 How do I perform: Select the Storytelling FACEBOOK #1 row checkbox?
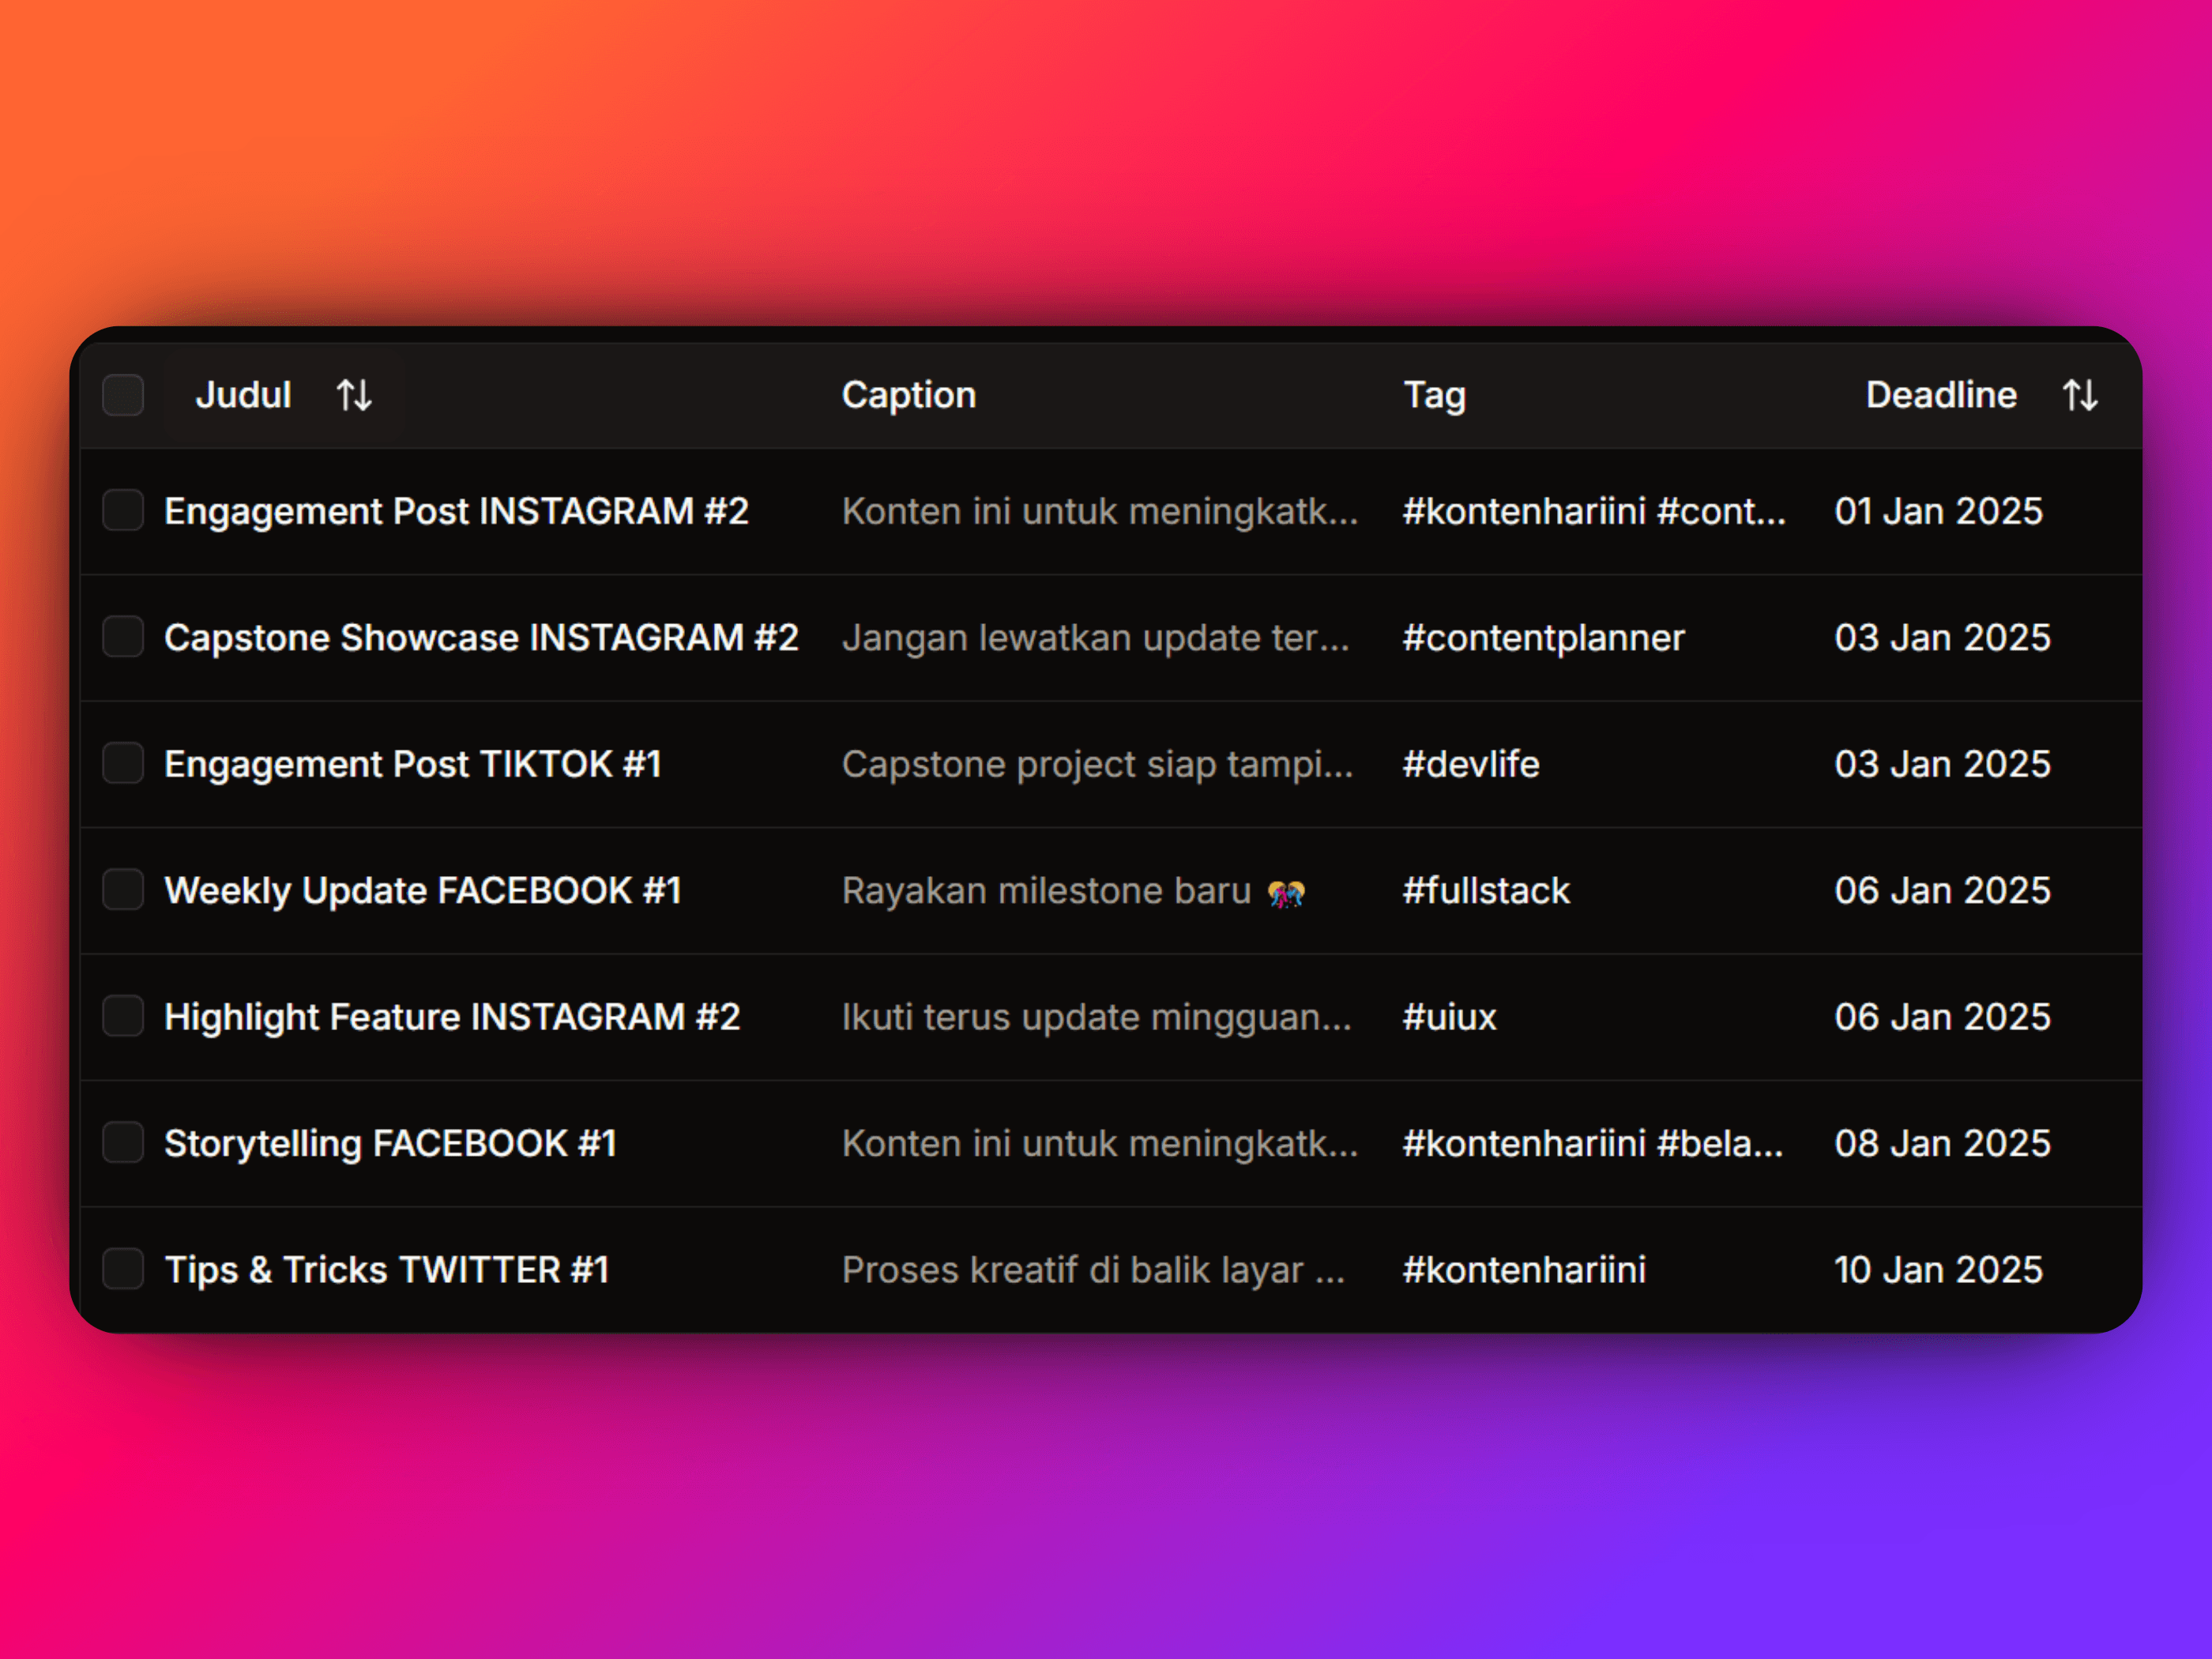pos(123,1143)
